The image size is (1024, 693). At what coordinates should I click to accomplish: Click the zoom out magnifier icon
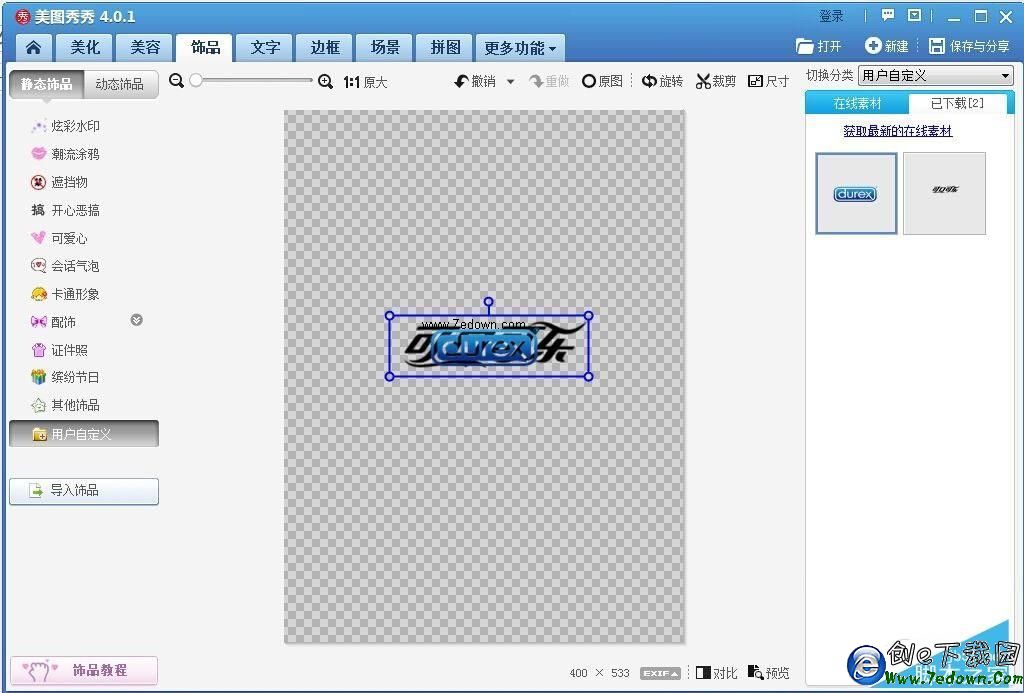[176, 81]
